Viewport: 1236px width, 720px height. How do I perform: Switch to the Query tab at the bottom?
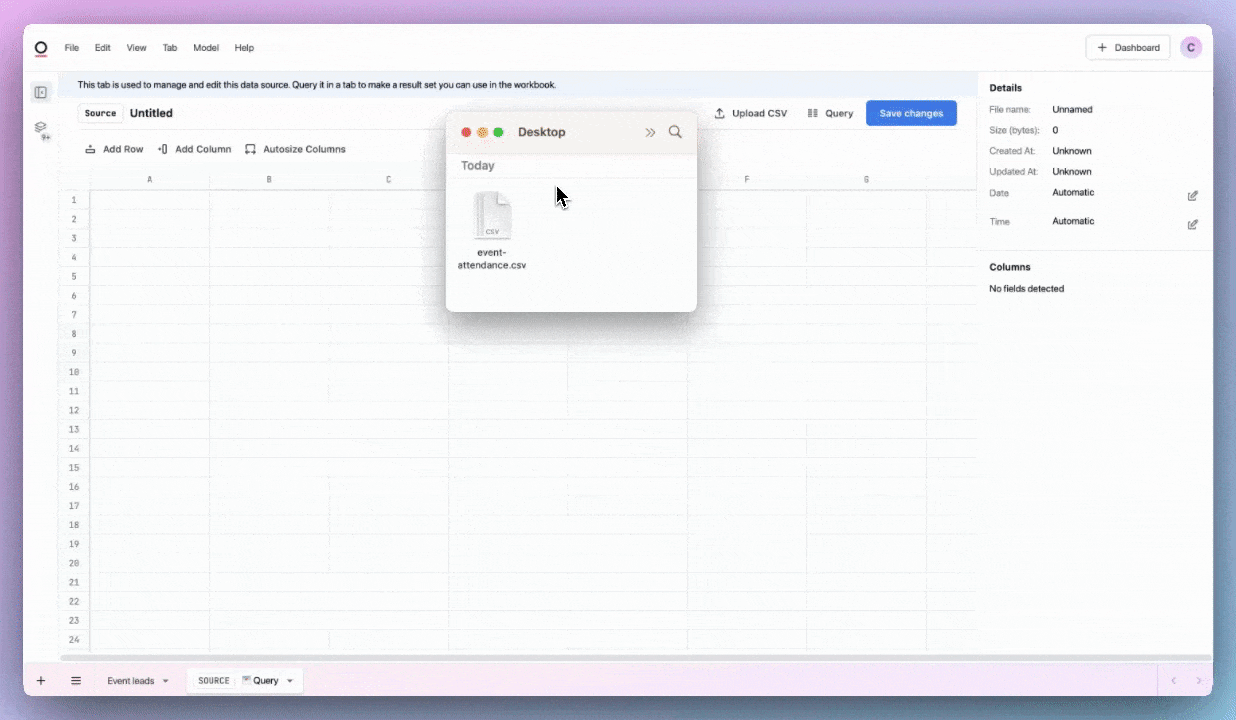[265, 680]
